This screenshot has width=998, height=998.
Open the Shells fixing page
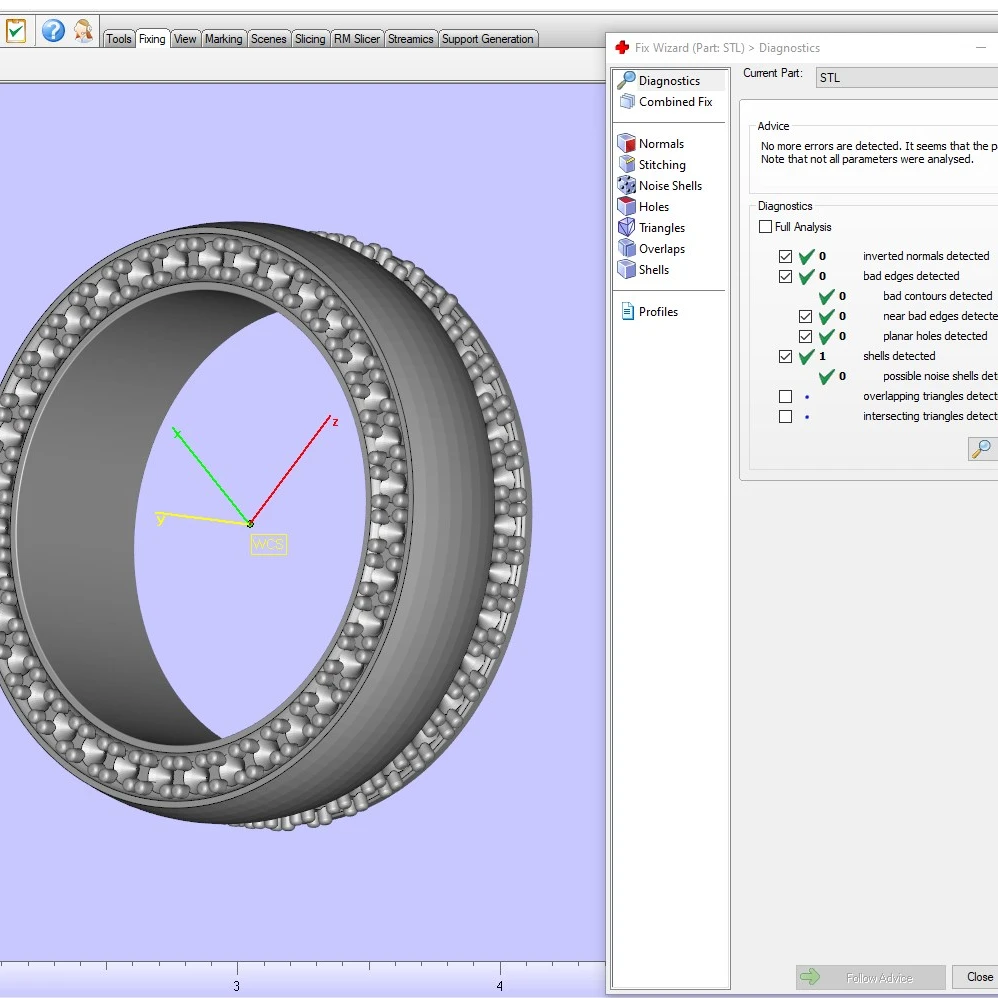click(654, 269)
